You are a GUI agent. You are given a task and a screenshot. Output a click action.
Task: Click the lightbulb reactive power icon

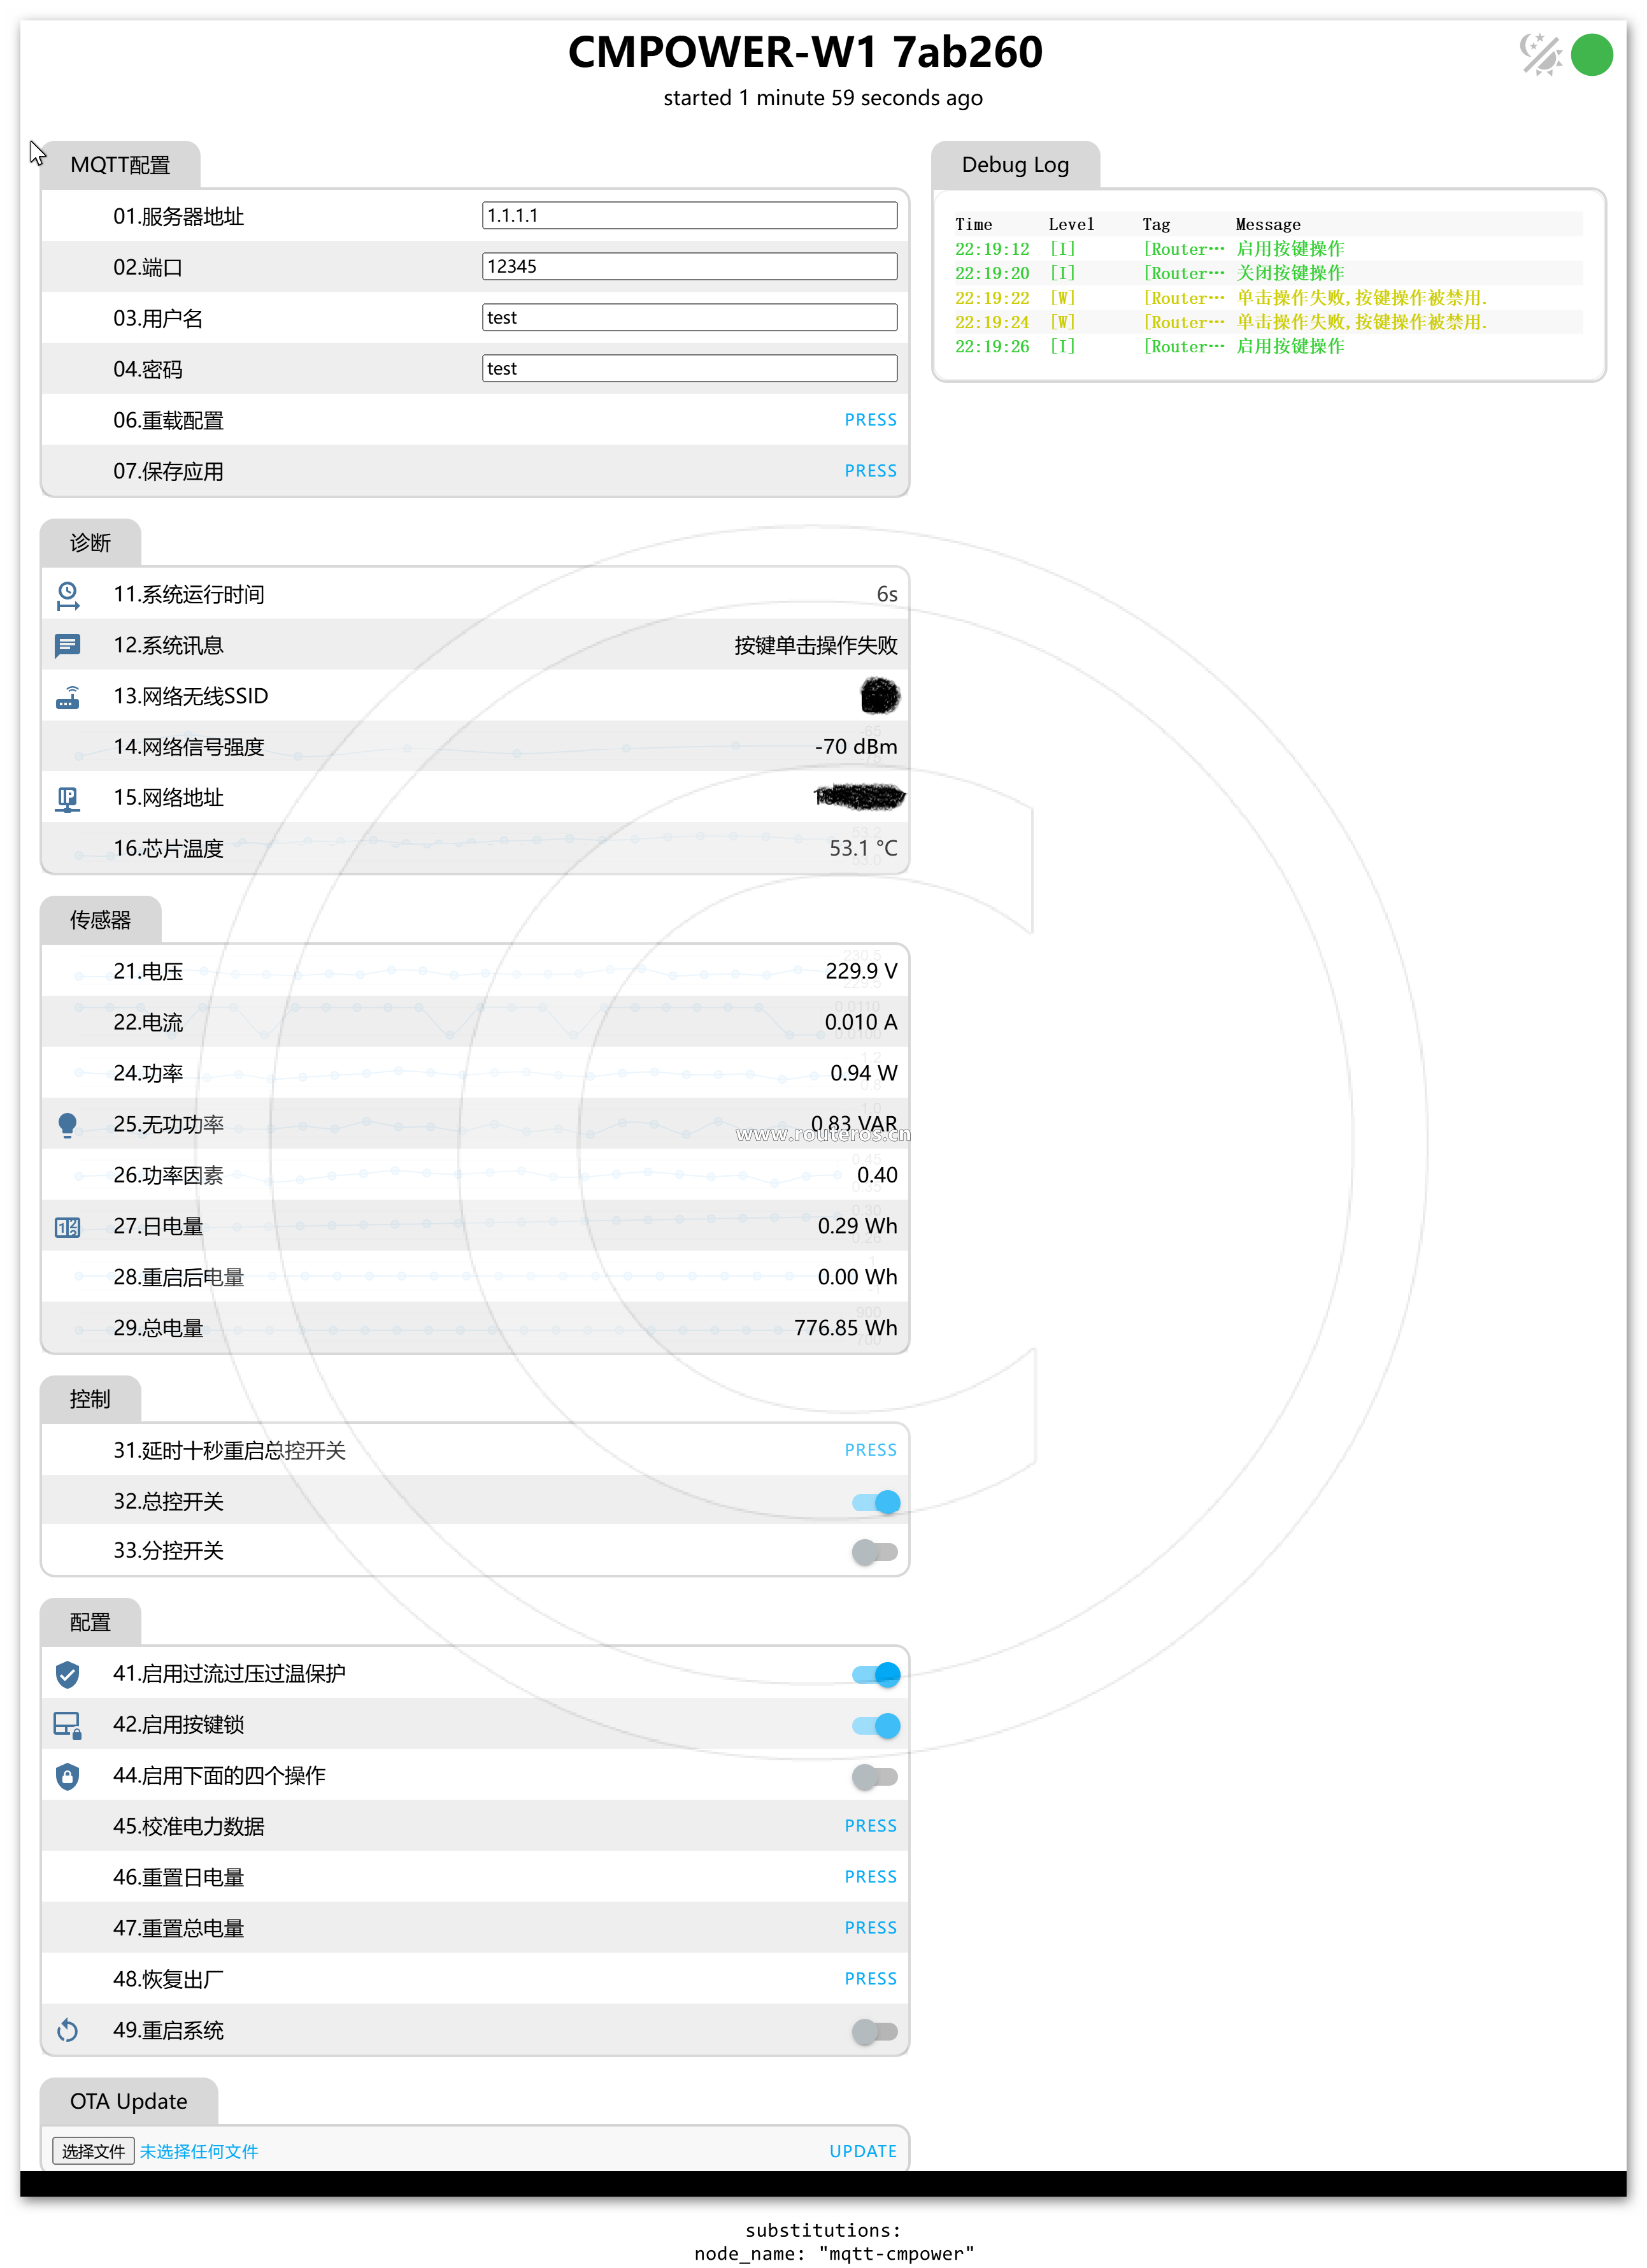tap(67, 1125)
